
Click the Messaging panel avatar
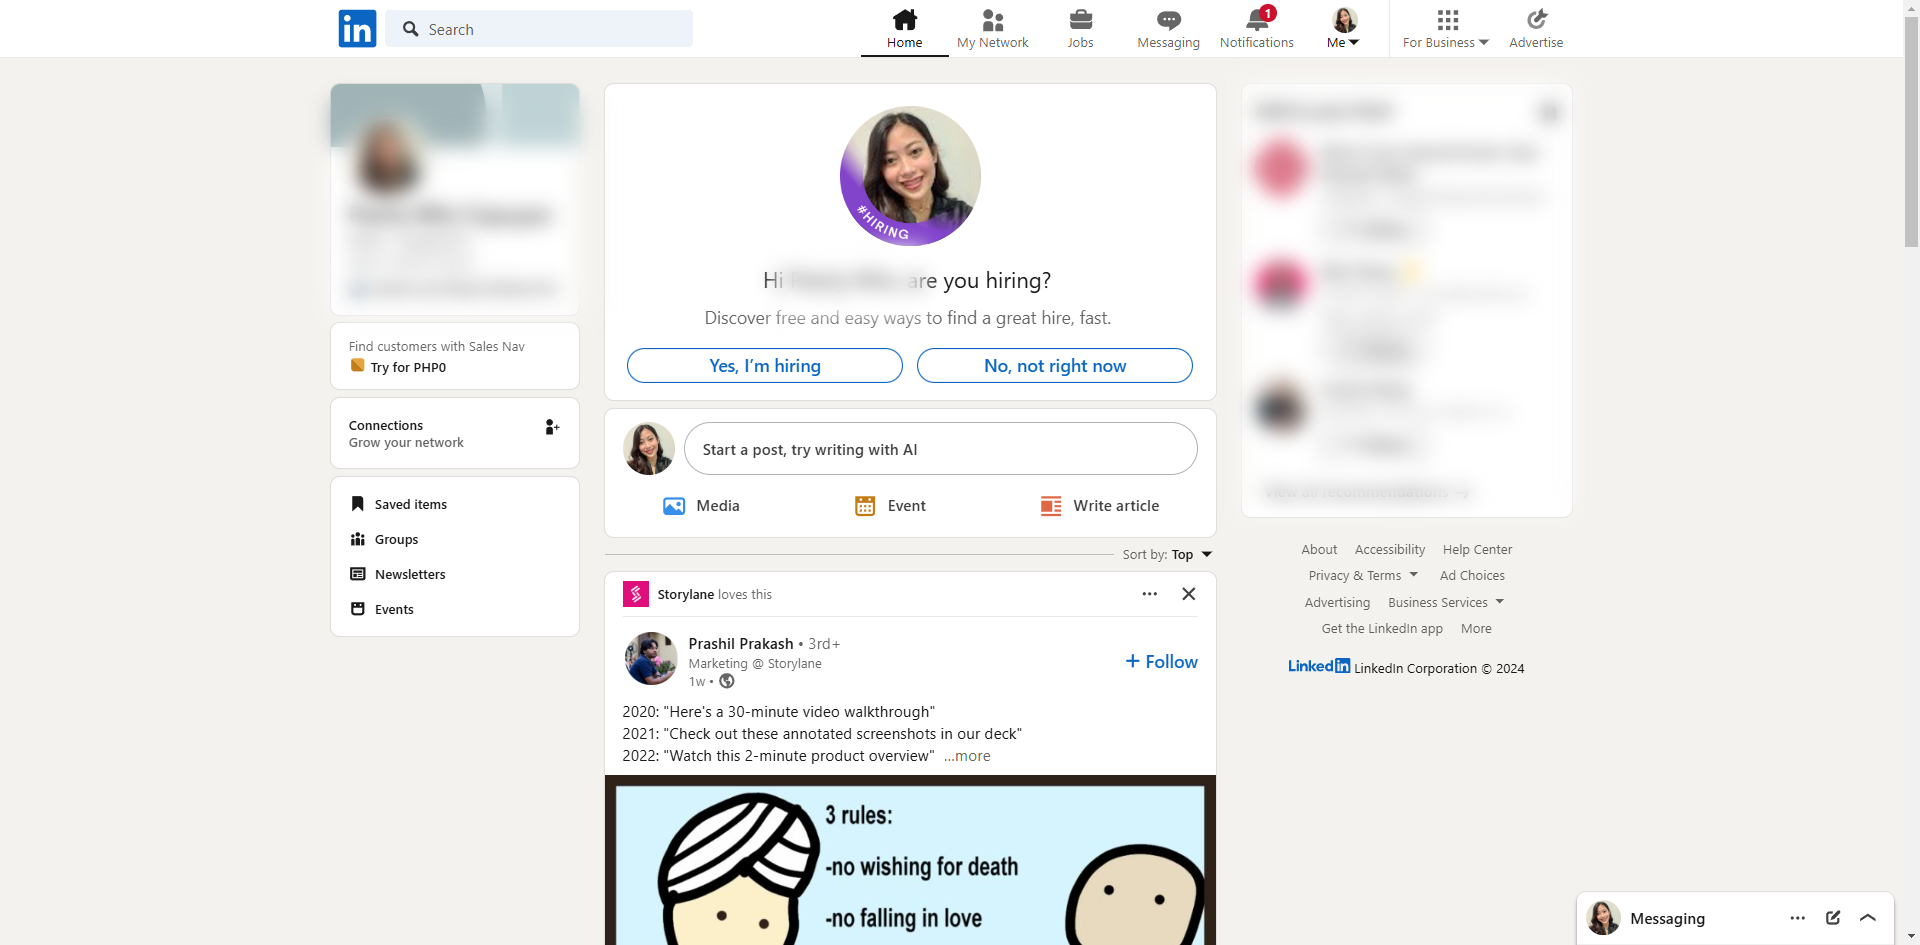pyautogui.click(x=1604, y=918)
